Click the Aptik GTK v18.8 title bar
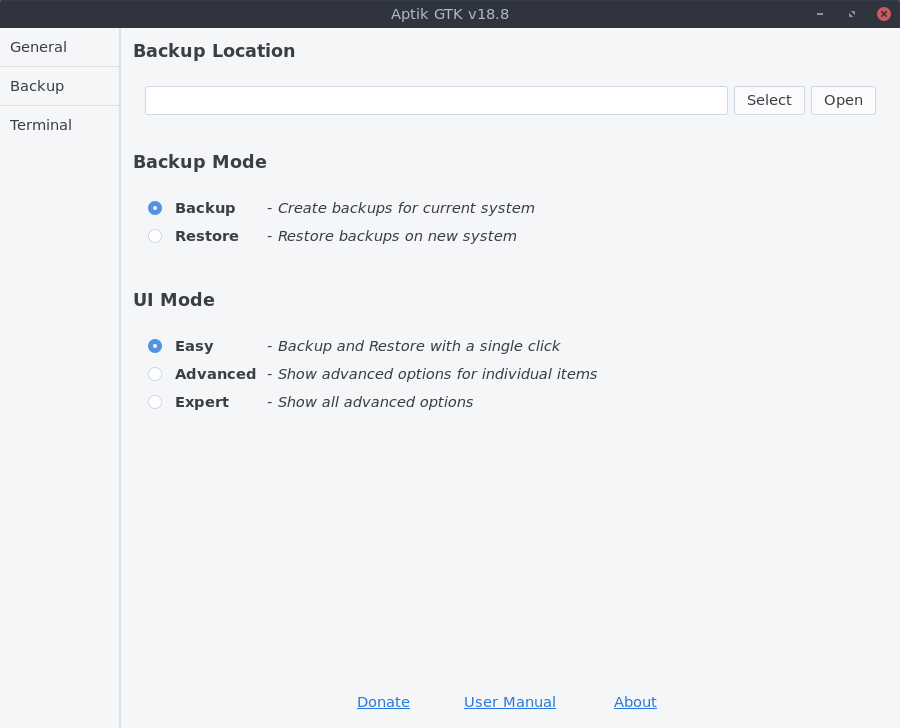The image size is (900, 728). click(450, 14)
